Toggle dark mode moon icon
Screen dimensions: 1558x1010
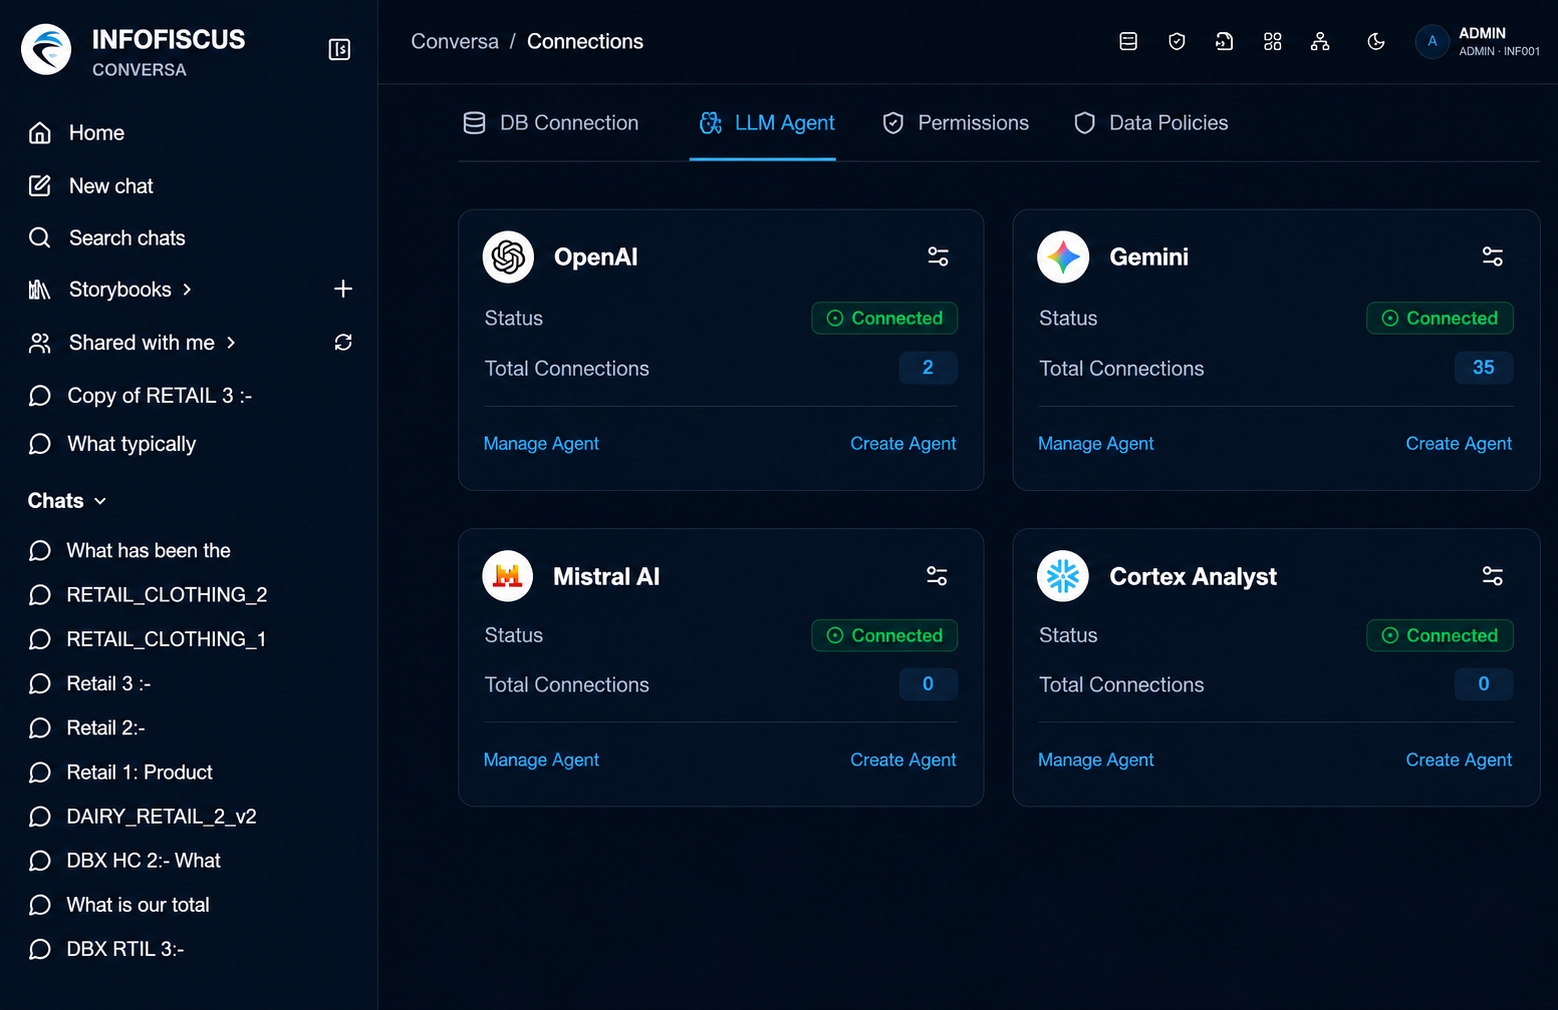tap(1376, 41)
